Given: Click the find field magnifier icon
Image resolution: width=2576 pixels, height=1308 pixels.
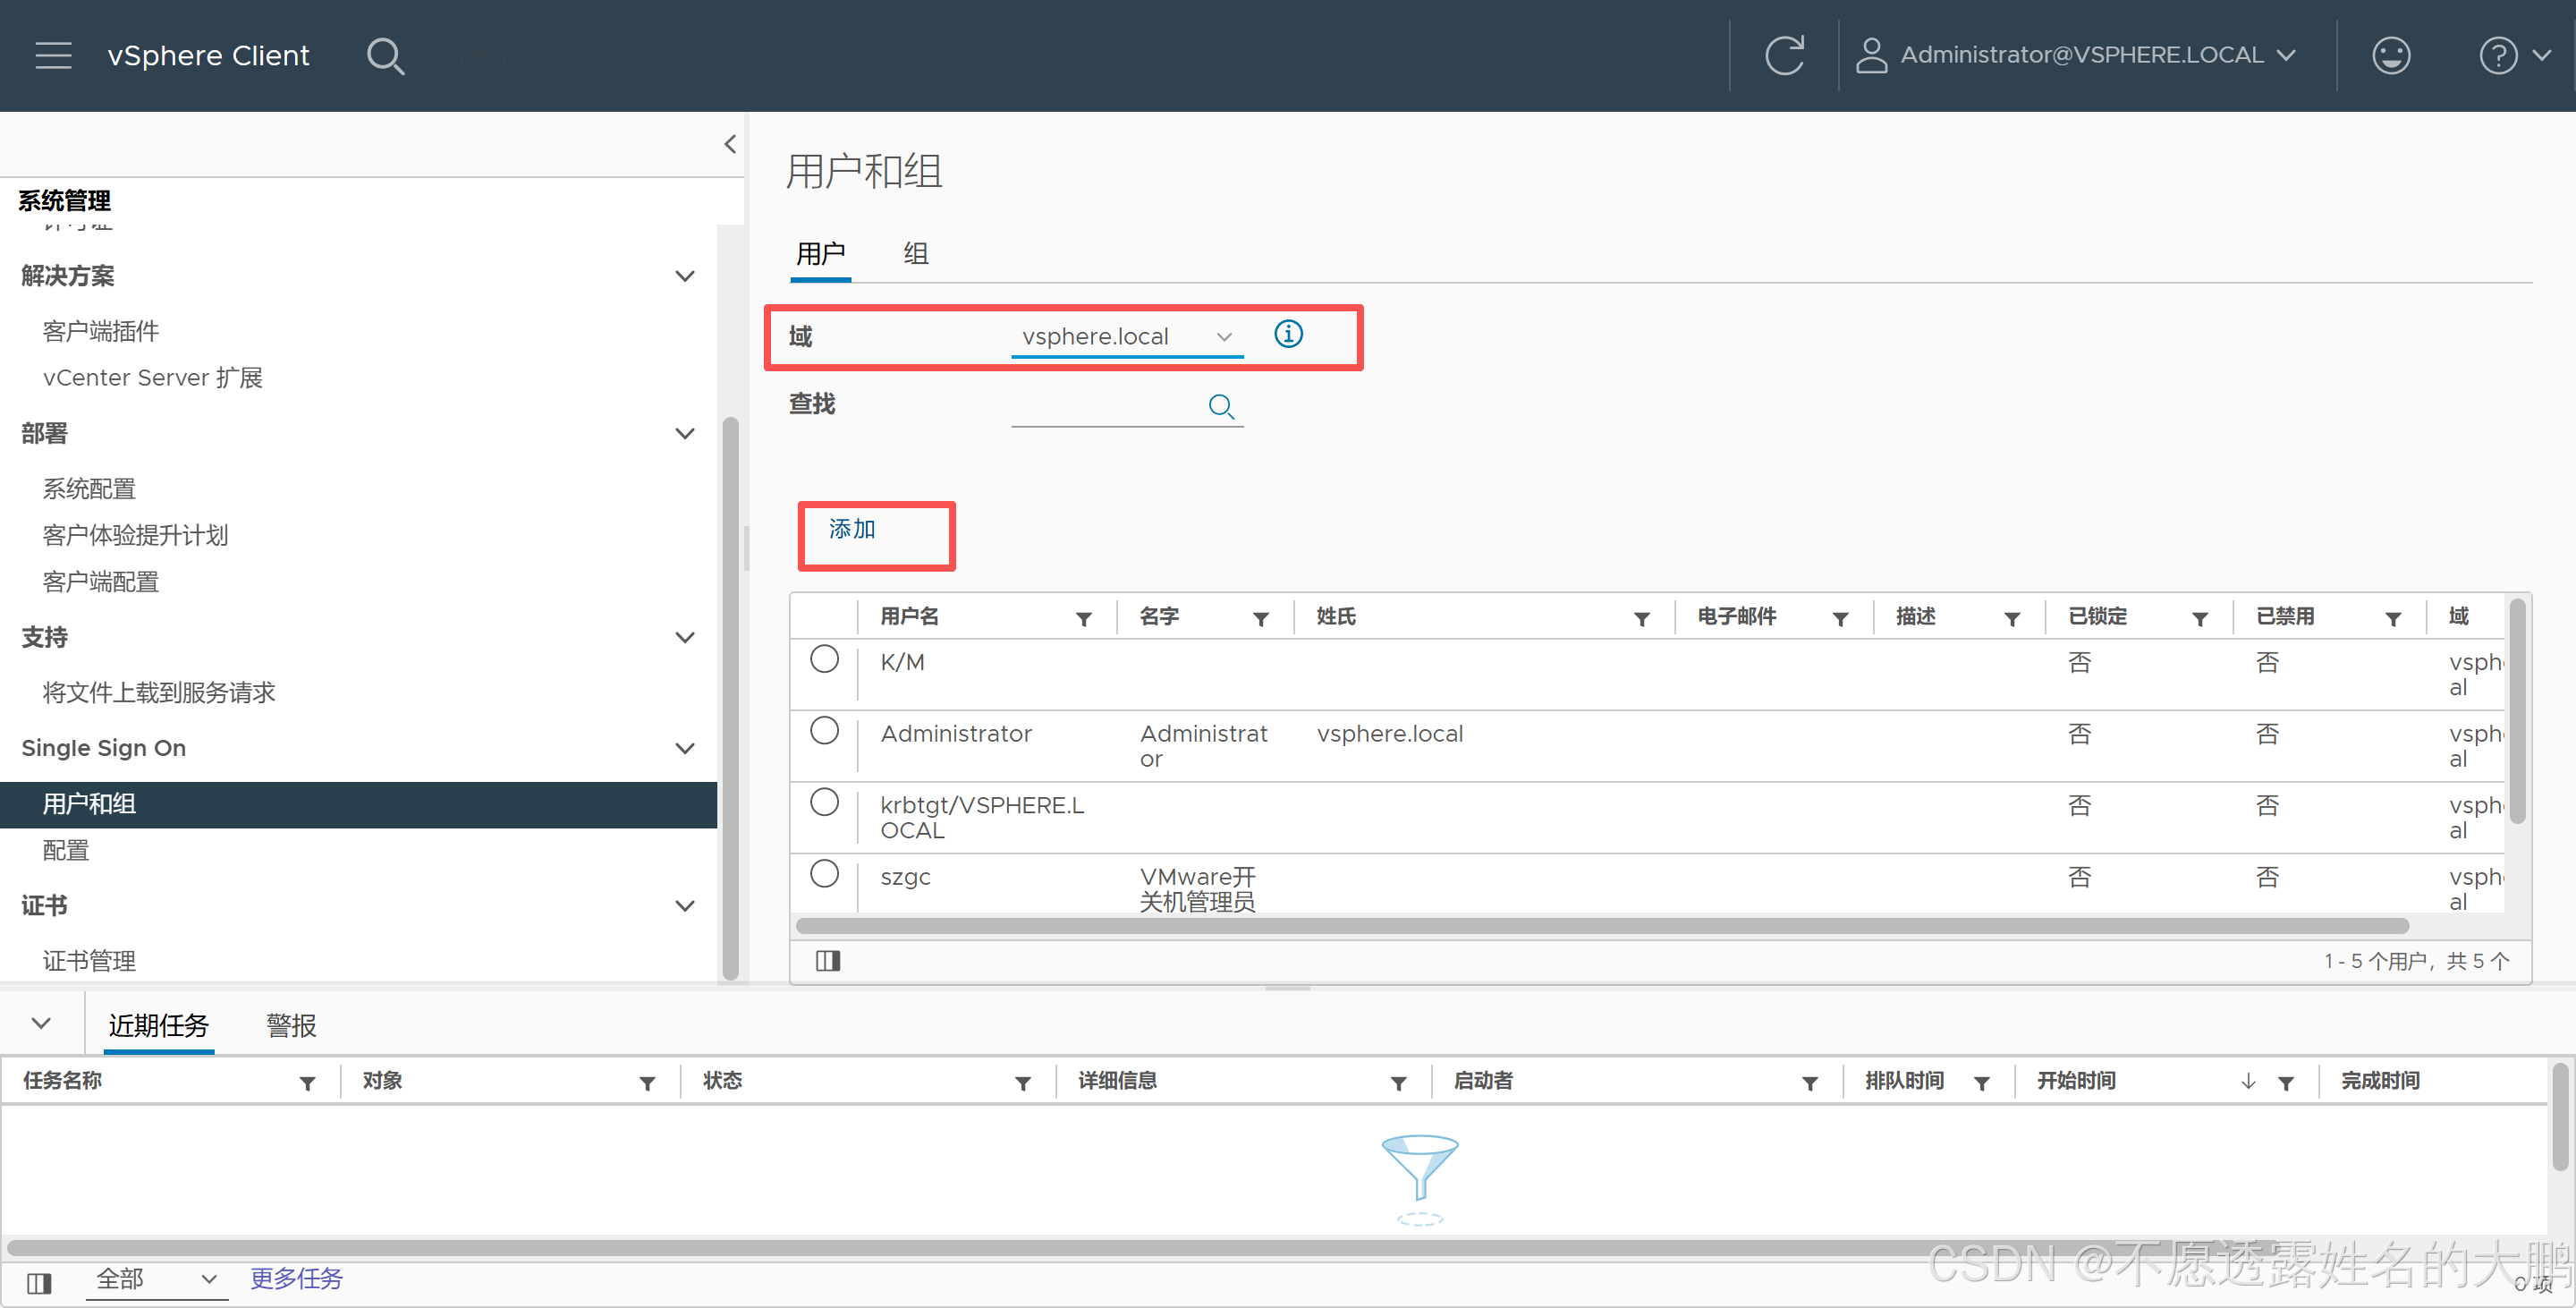Looking at the screenshot, I should tap(1221, 406).
